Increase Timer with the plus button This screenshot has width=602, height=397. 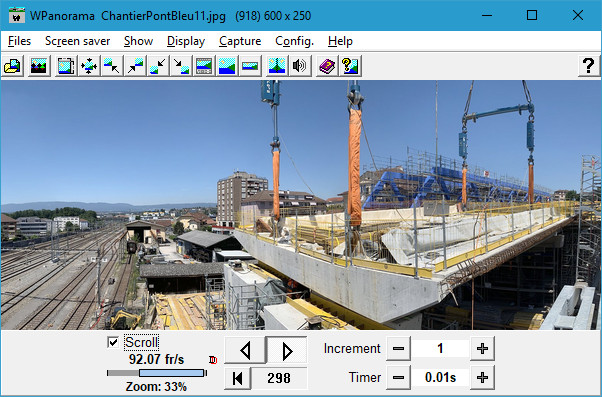(x=482, y=377)
